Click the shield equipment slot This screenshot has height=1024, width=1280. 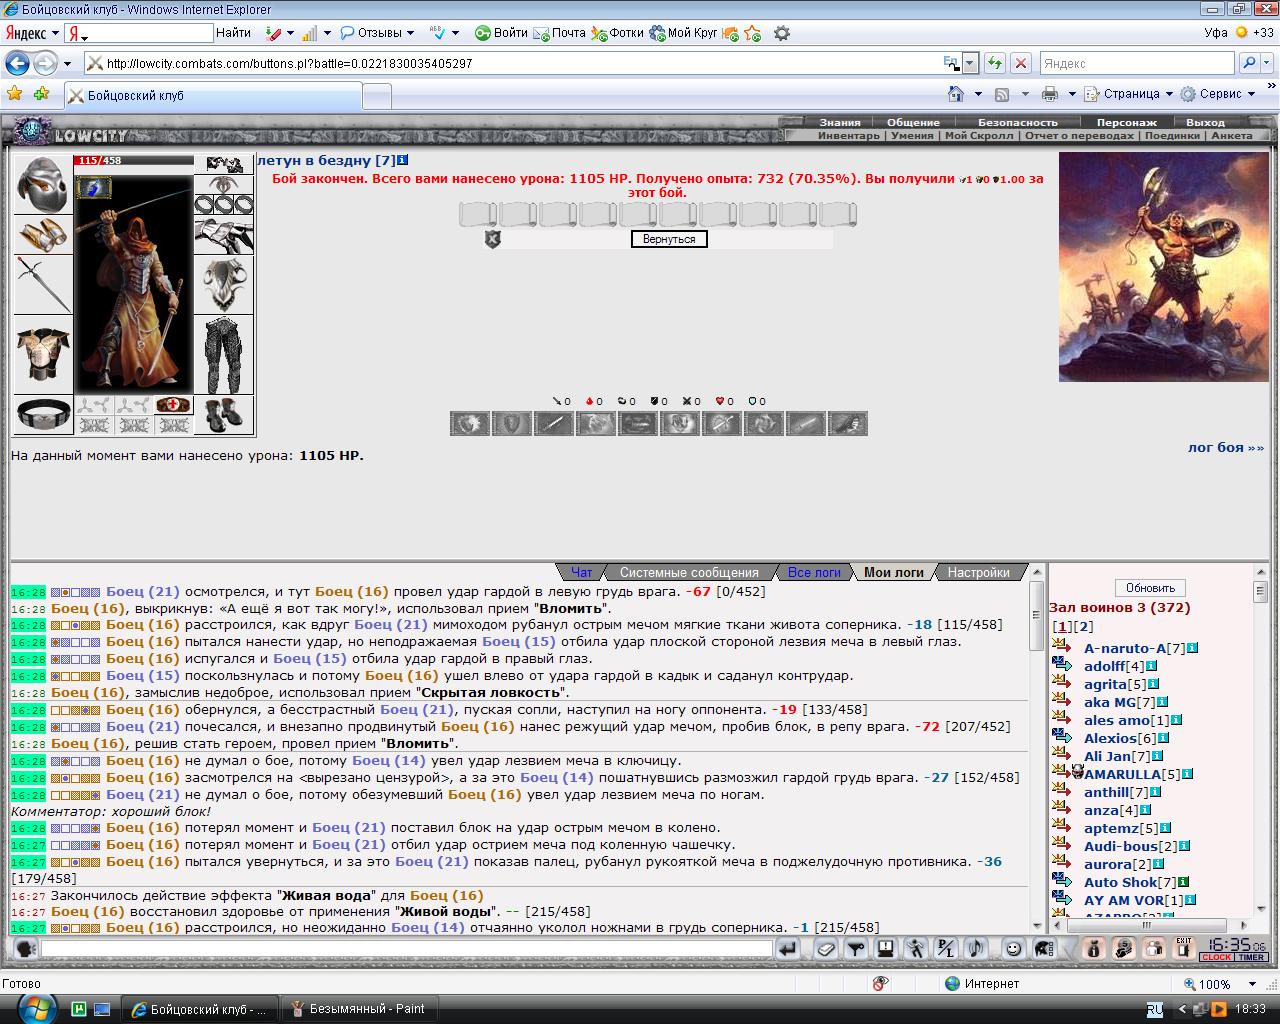point(224,285)
